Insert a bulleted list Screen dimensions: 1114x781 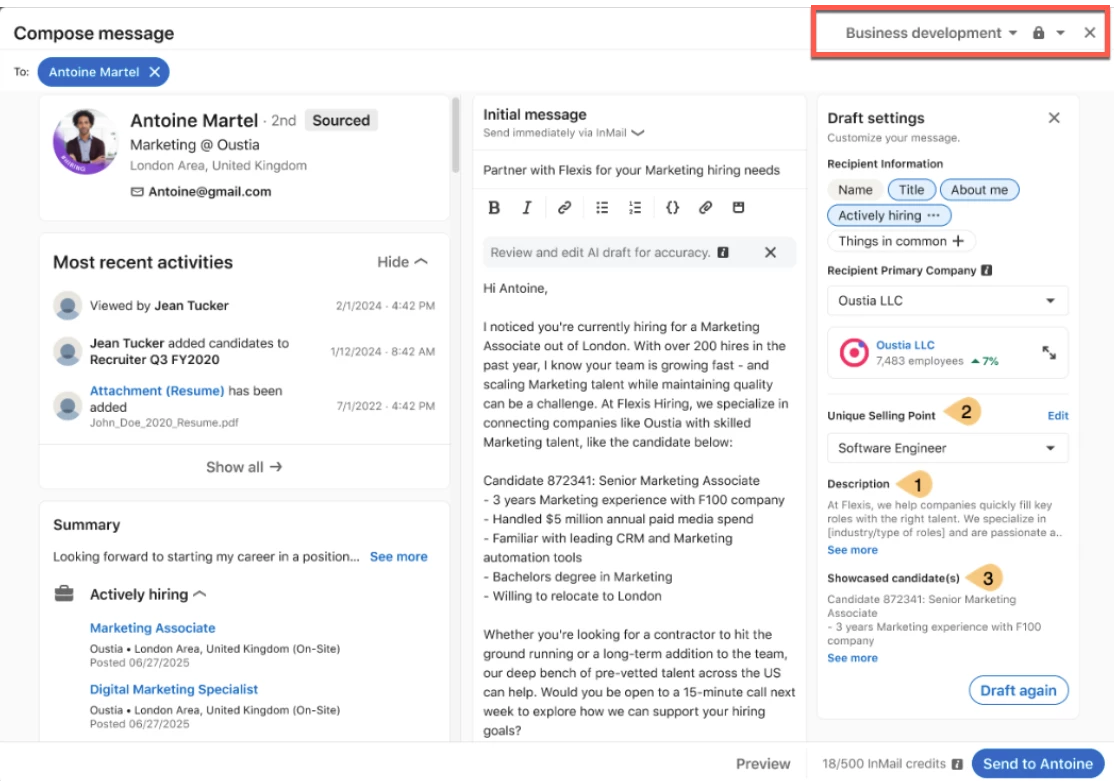tap(602, 208)
